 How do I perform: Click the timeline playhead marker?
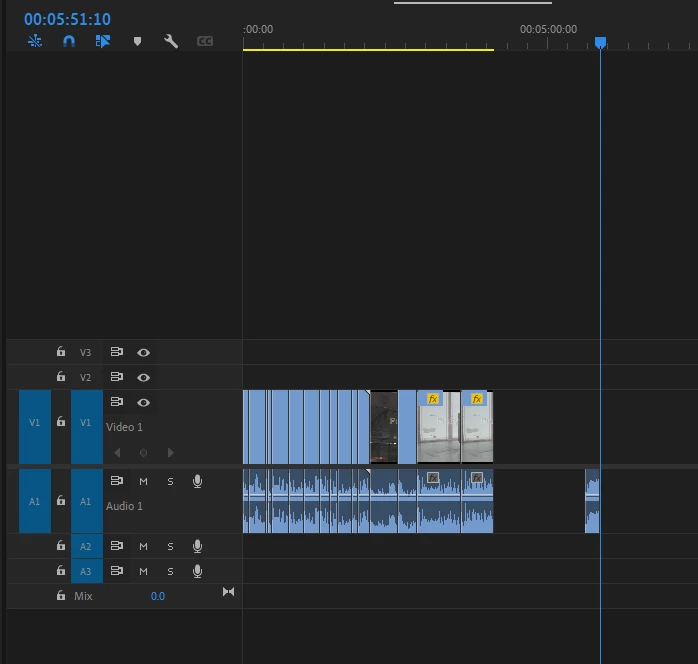600,43
